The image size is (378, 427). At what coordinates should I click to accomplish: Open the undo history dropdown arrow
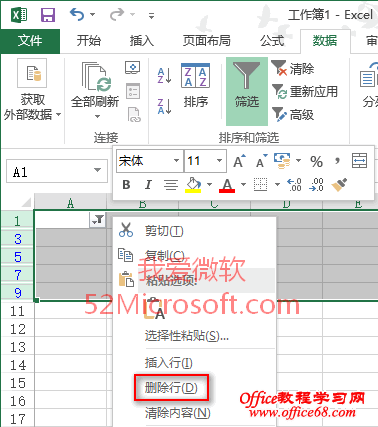pyautogui.click(x=93, y=15)
